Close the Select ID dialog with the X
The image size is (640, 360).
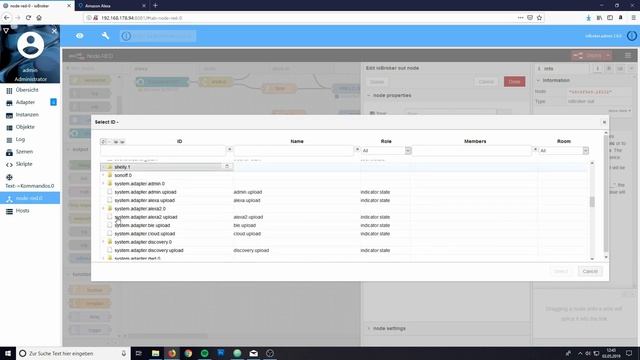point(604,122)
